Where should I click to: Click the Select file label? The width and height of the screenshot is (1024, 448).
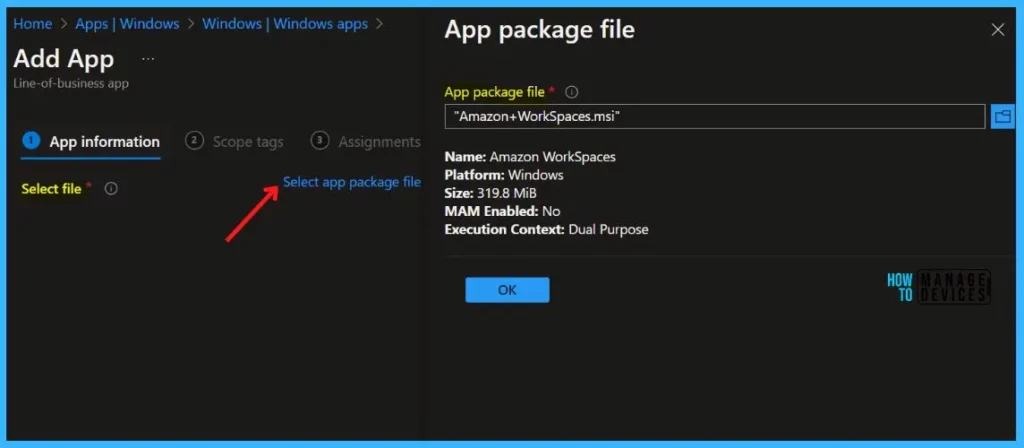click(52, 189)
